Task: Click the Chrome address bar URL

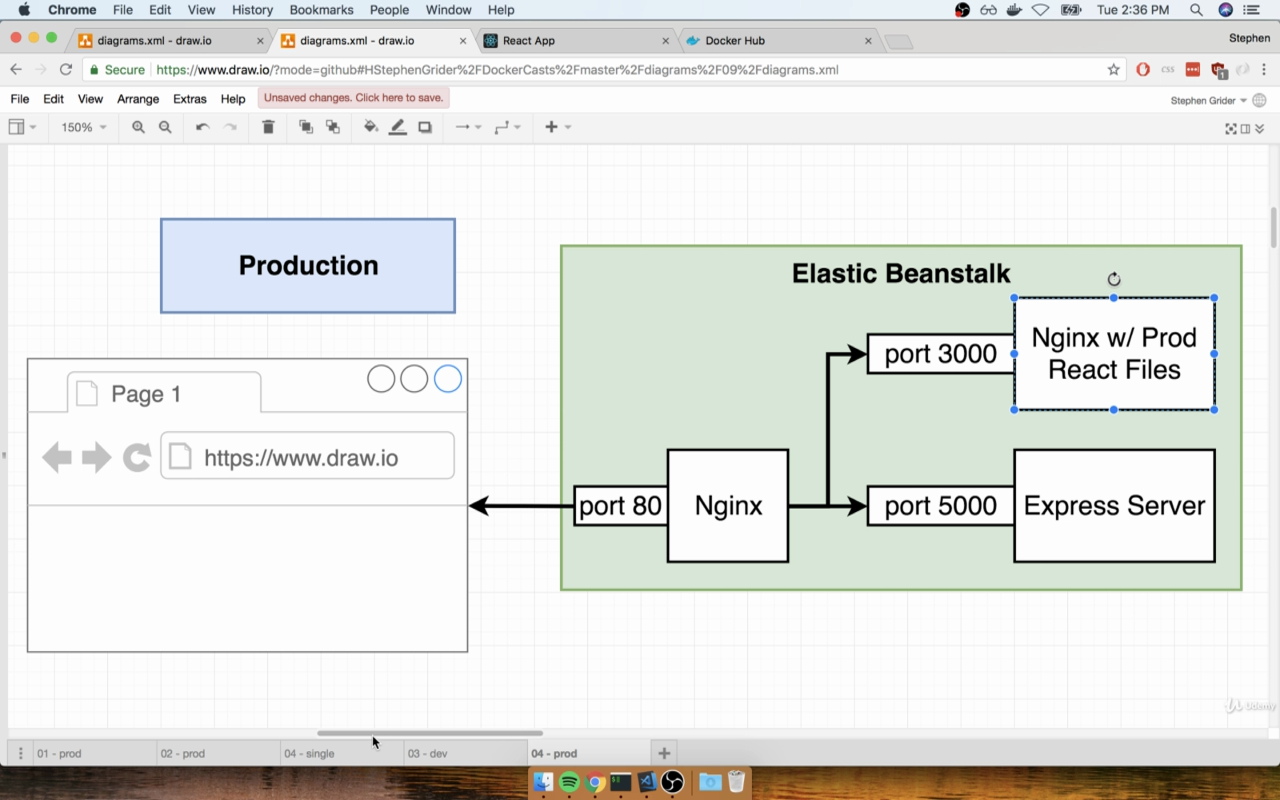Action: coord(497,70)
